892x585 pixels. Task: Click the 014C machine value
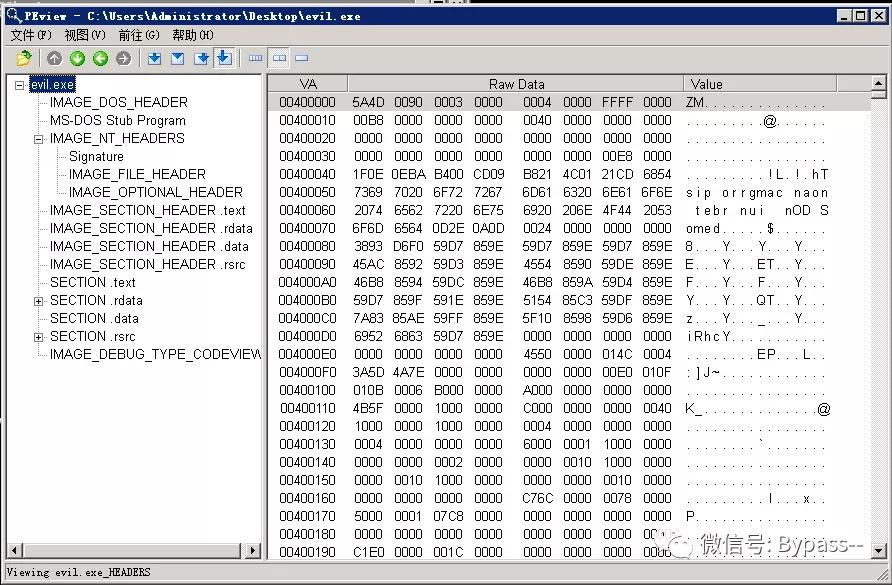617,355
